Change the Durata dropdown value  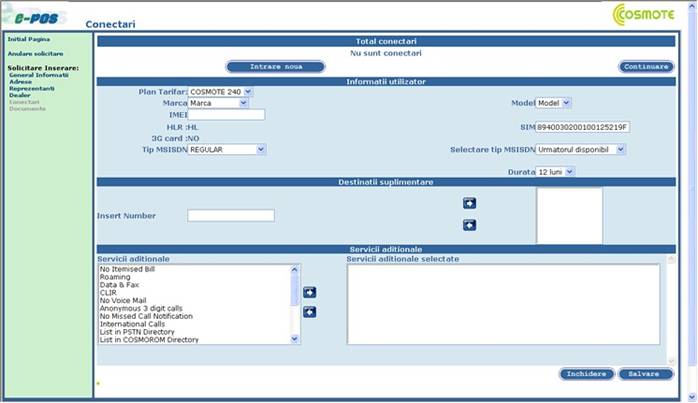coord(555,172)
